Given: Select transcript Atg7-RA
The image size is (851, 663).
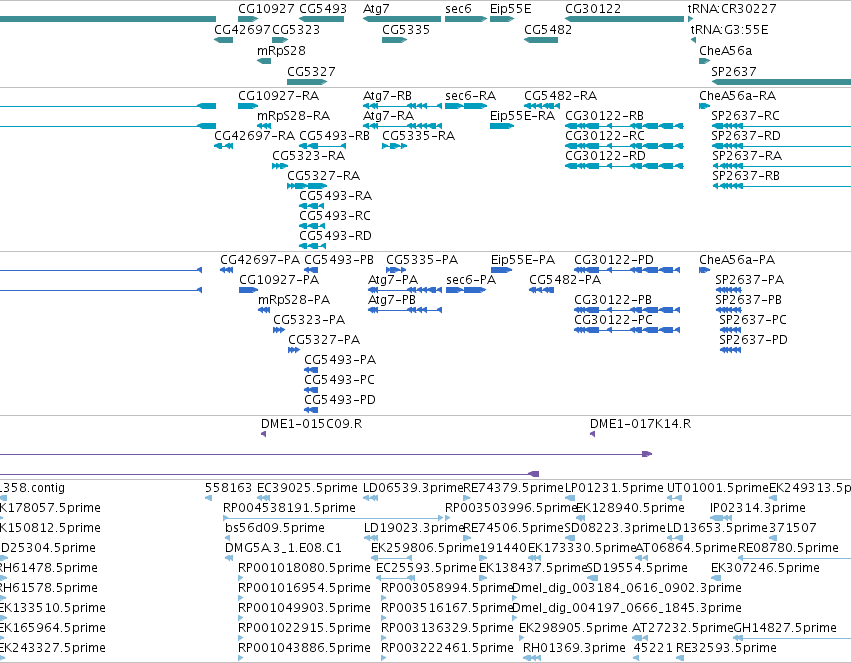Looking at the screenshot, I should (x=389, y=116).
